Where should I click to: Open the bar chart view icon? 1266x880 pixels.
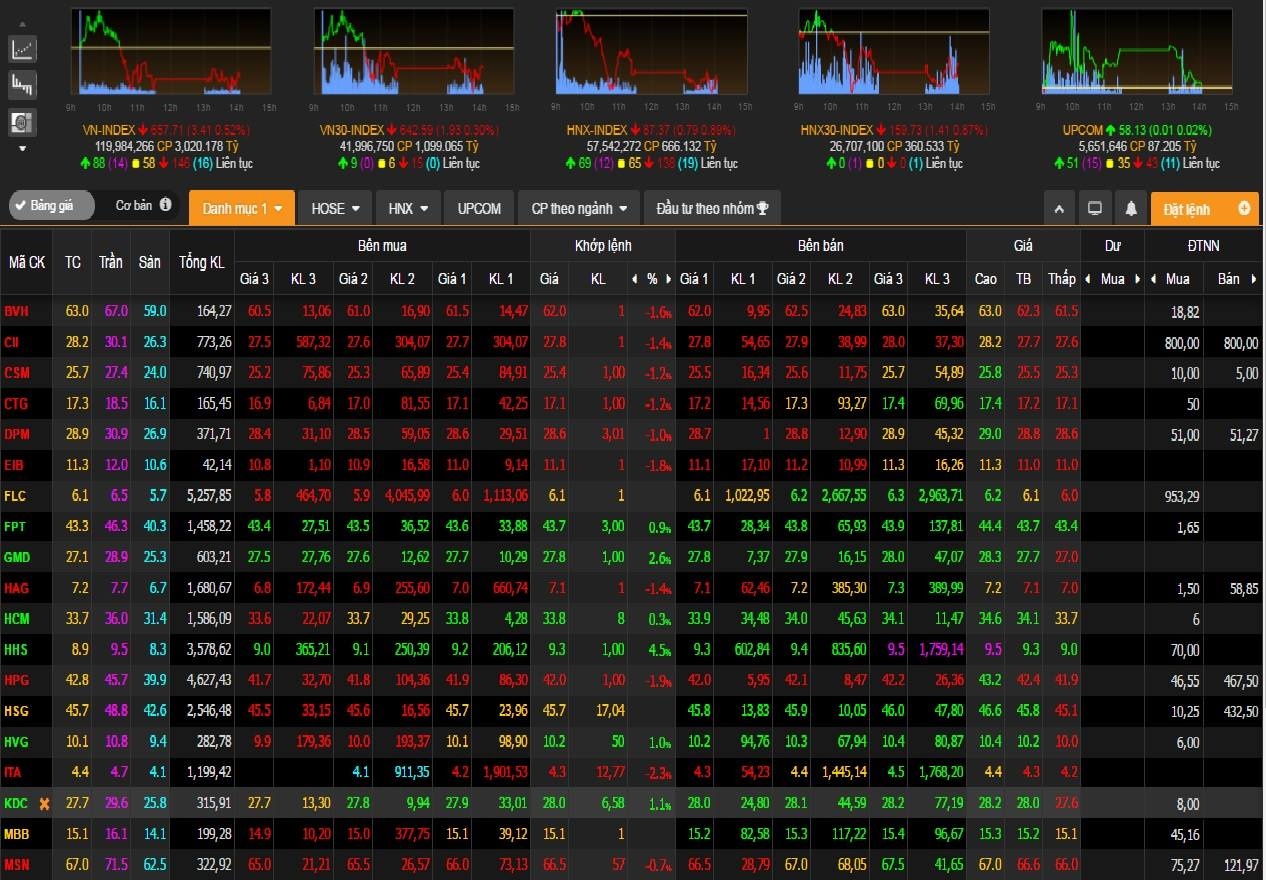23,84
